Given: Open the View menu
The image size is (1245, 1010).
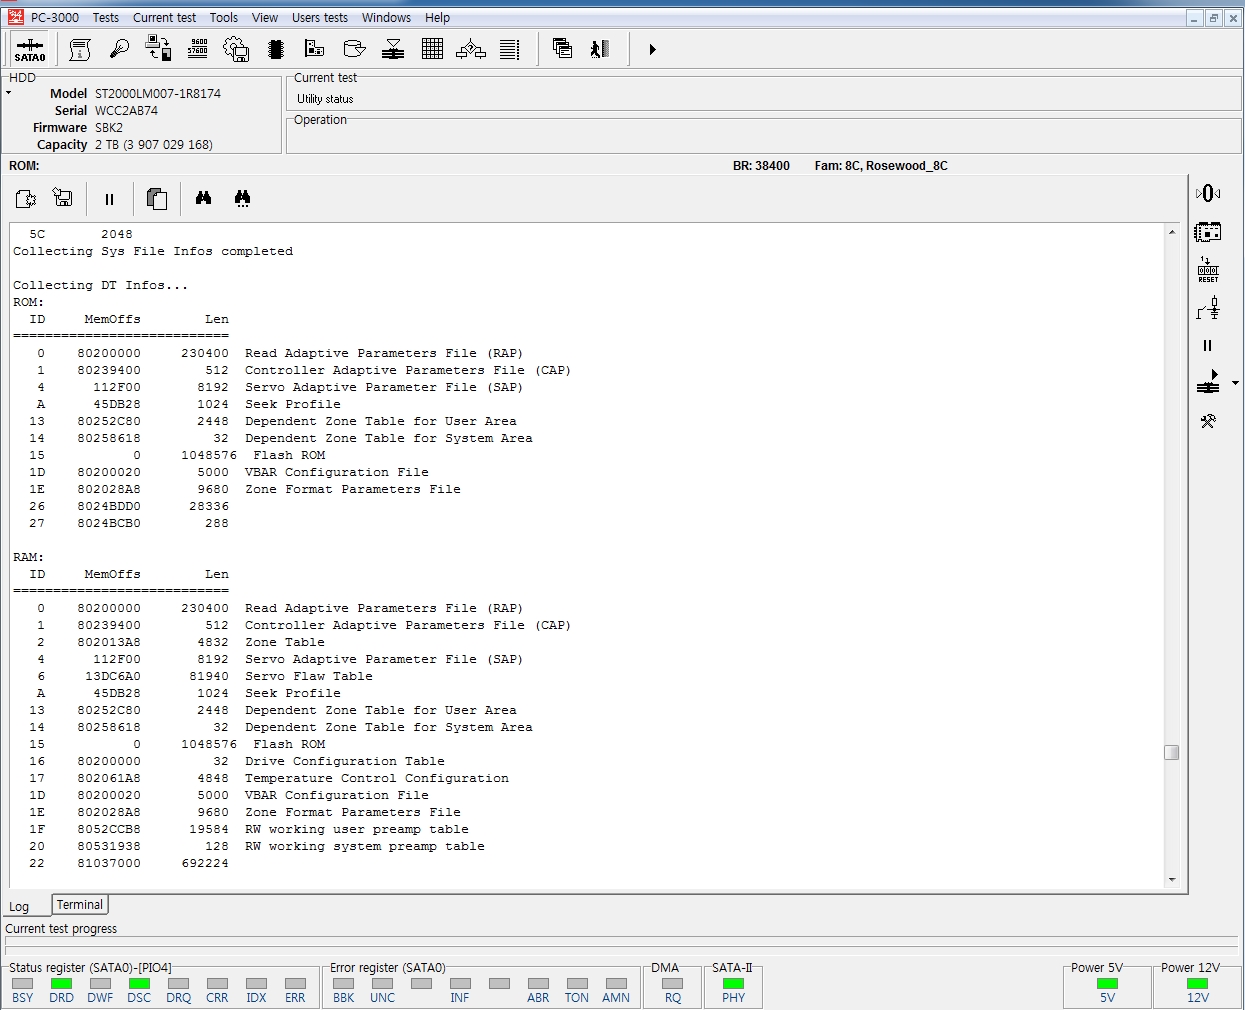Looking at the screenshot, I should [265, 17].
